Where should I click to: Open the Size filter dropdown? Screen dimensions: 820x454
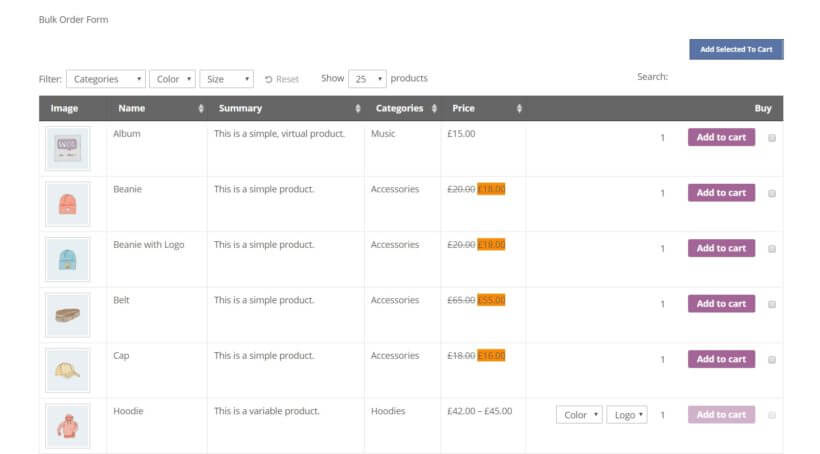[x=226, y=79]
